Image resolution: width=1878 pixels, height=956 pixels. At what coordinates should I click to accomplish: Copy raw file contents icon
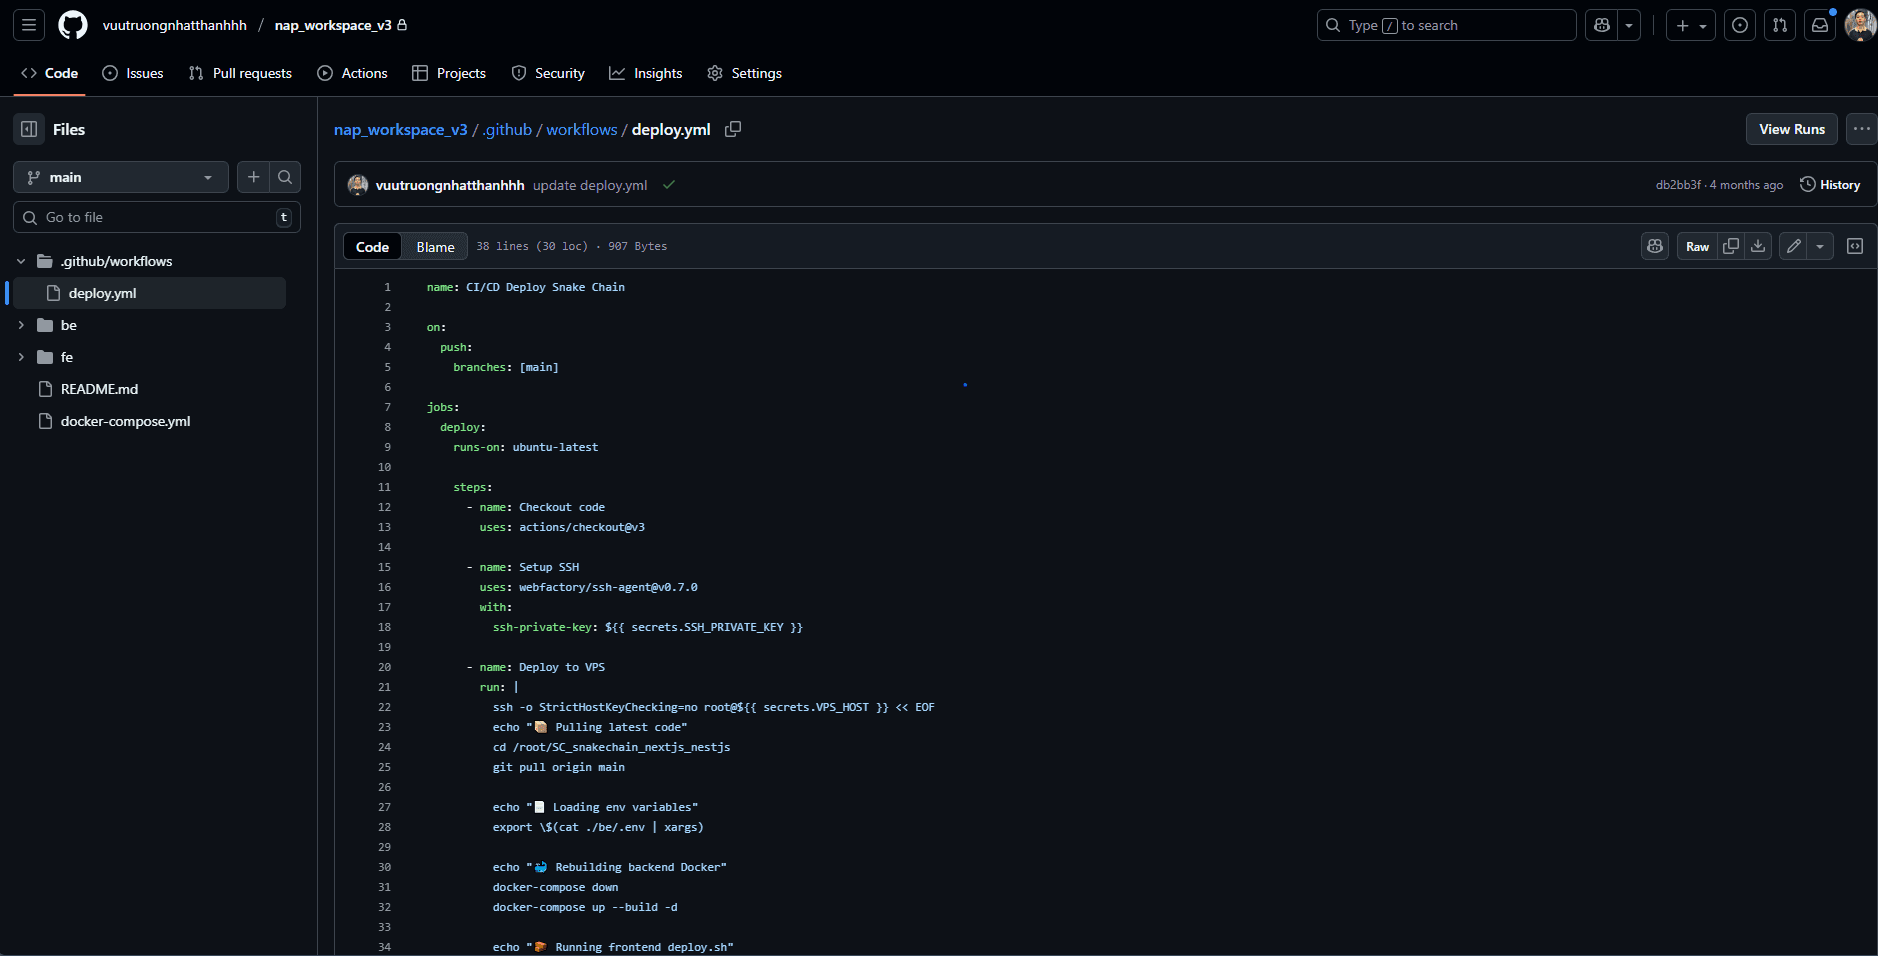(1731, 246)
